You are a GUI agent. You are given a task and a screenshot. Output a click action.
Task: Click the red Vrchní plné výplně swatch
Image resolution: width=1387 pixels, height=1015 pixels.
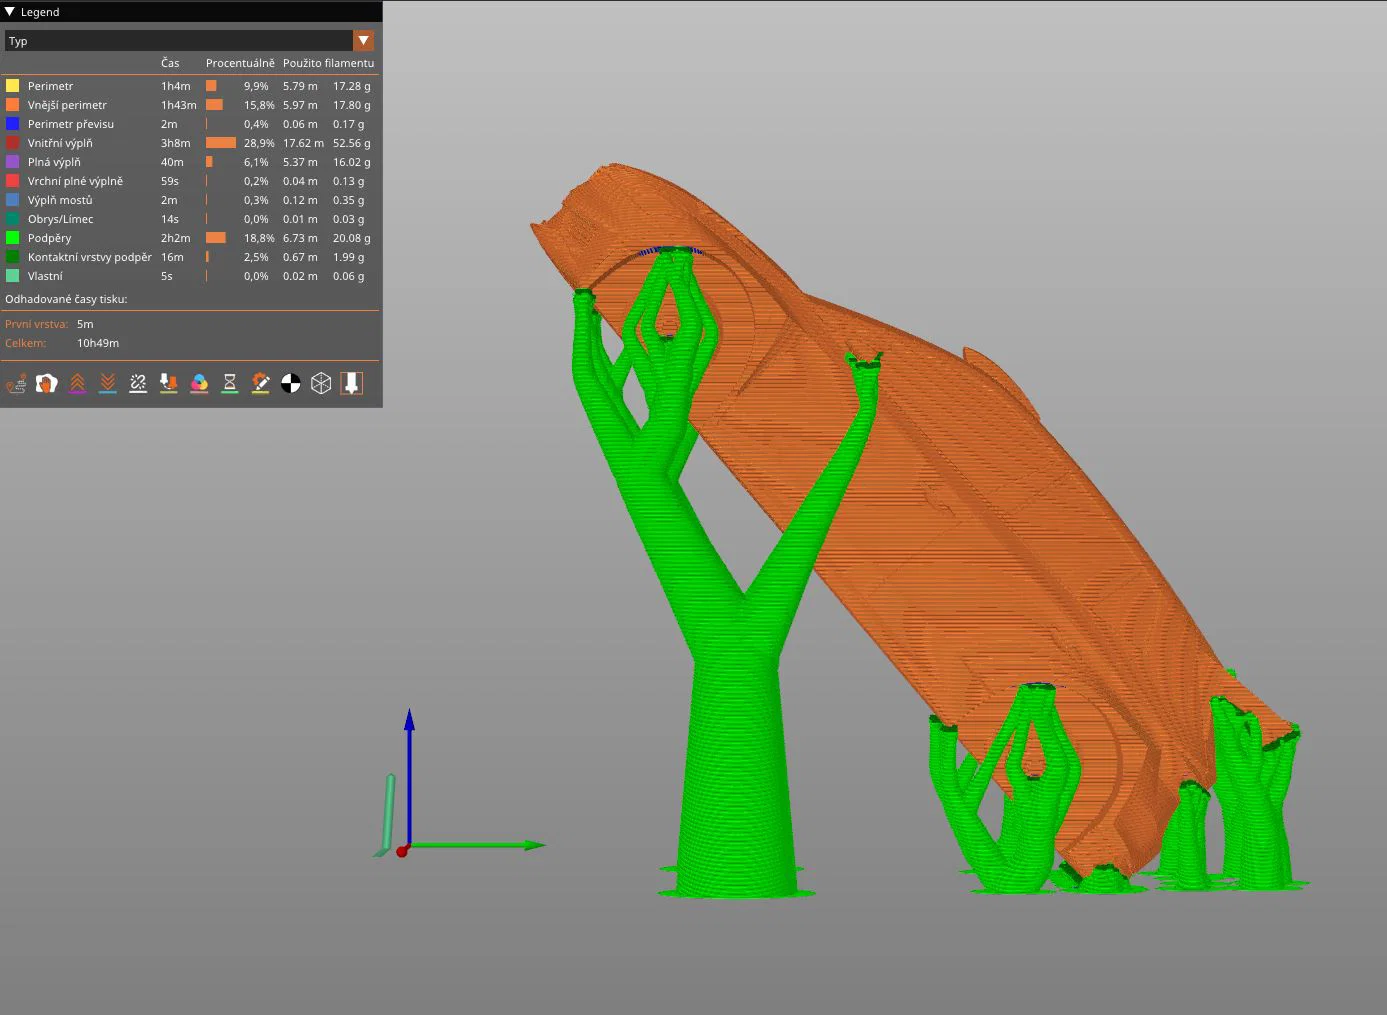[13, 181]
